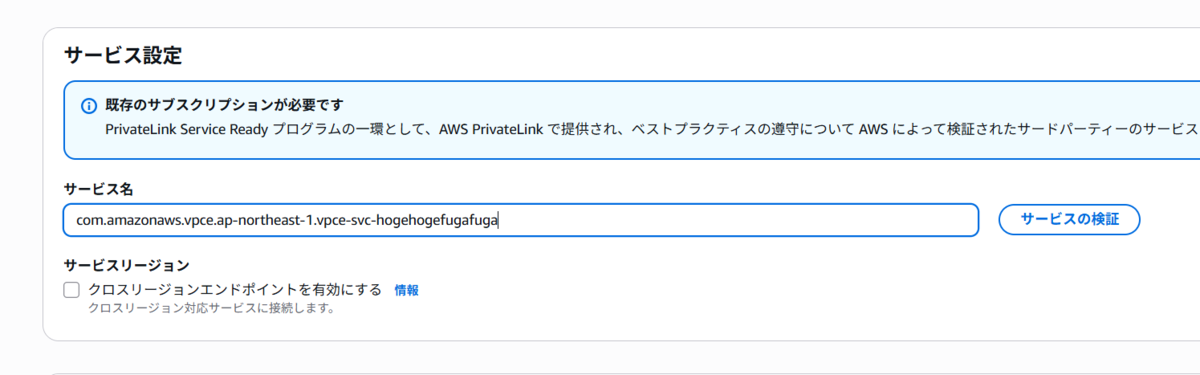Click the blinking cursor at end of service name
Screen dimensions: 1200x375
[498, 220]
